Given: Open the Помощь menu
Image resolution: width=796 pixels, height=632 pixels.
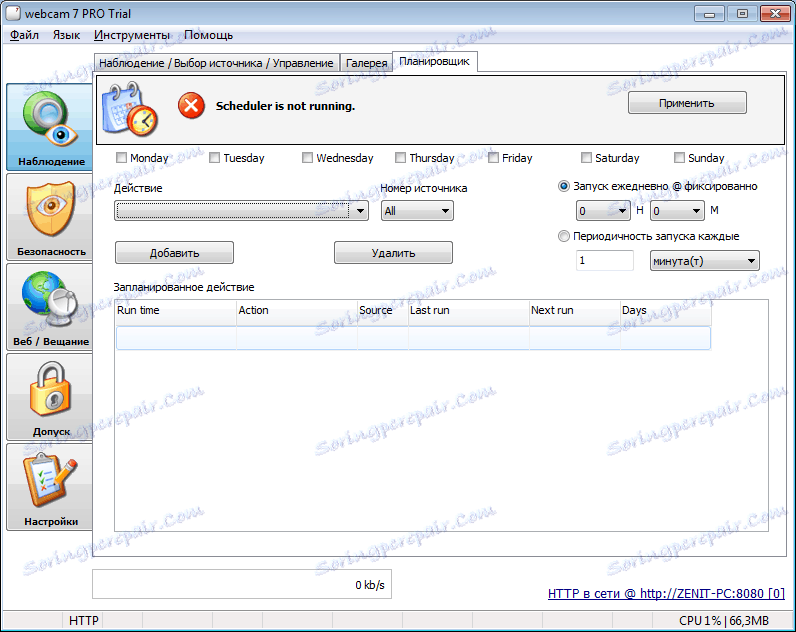Looking at the screenshot, I should pos(209,35).
